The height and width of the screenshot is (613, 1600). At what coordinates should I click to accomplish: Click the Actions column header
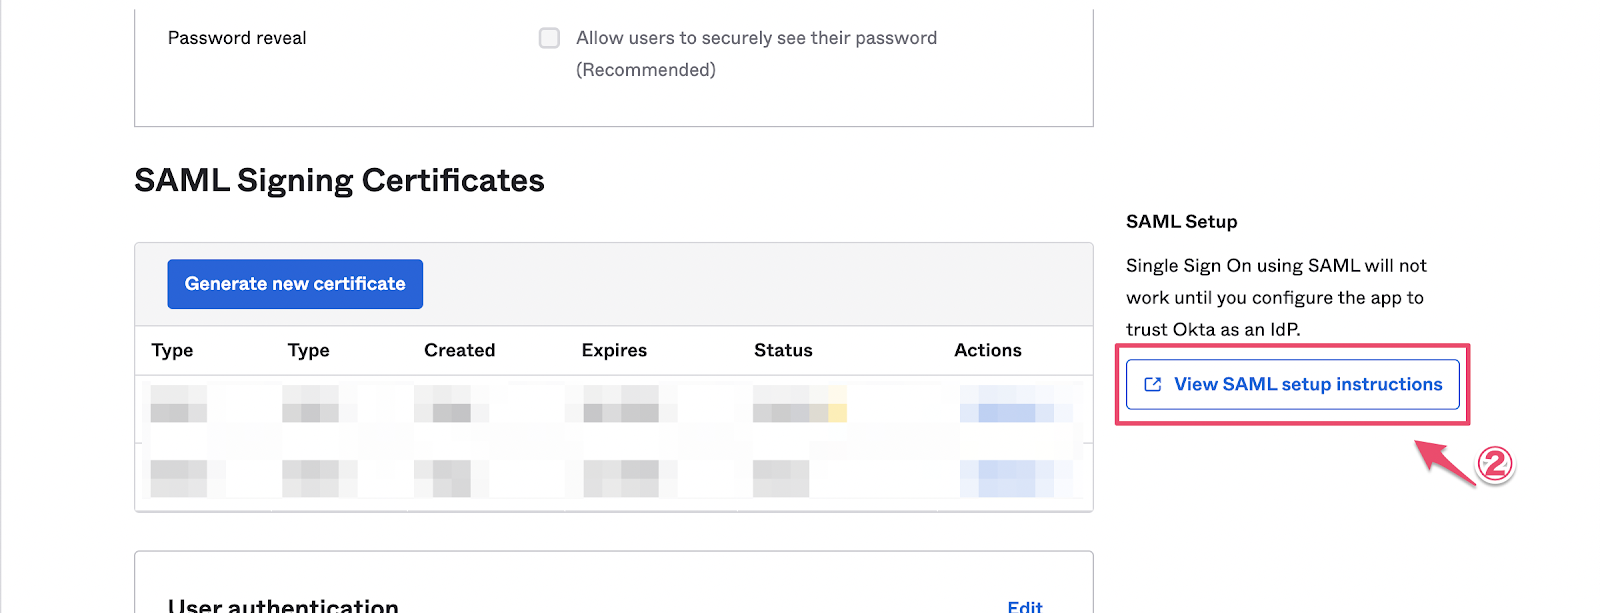click(988, 350)
